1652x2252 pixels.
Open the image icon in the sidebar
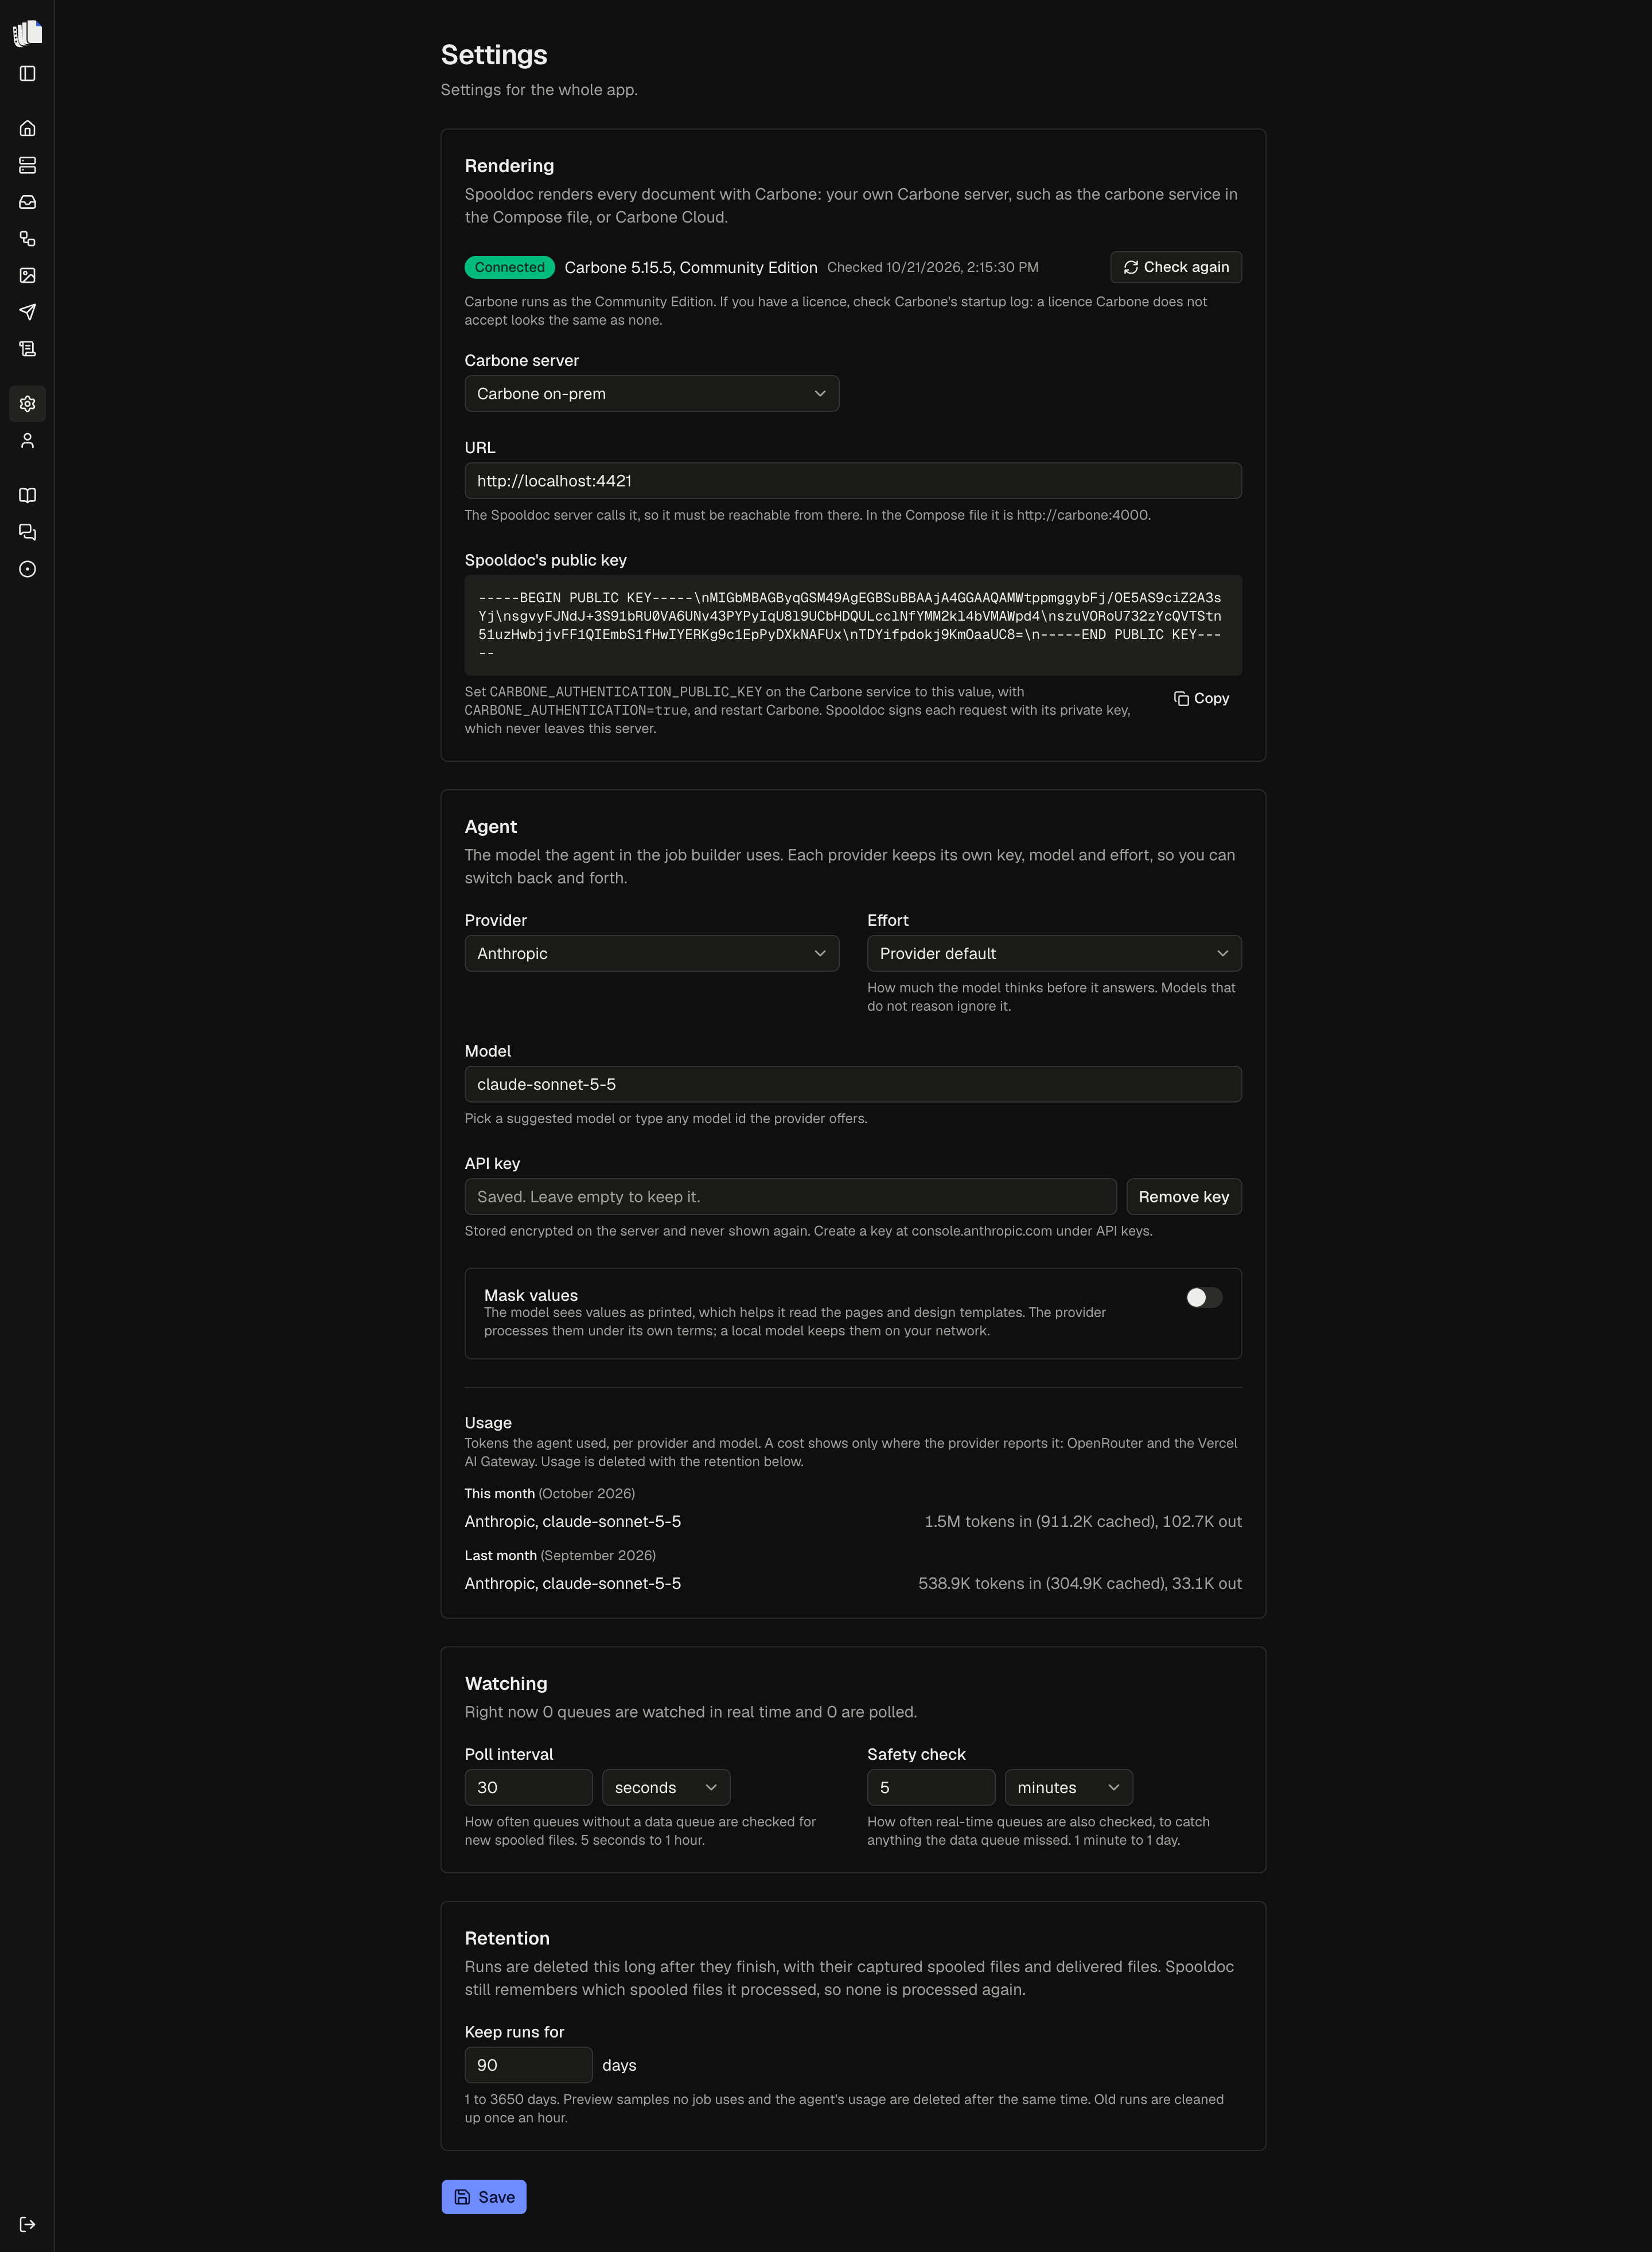27,275
